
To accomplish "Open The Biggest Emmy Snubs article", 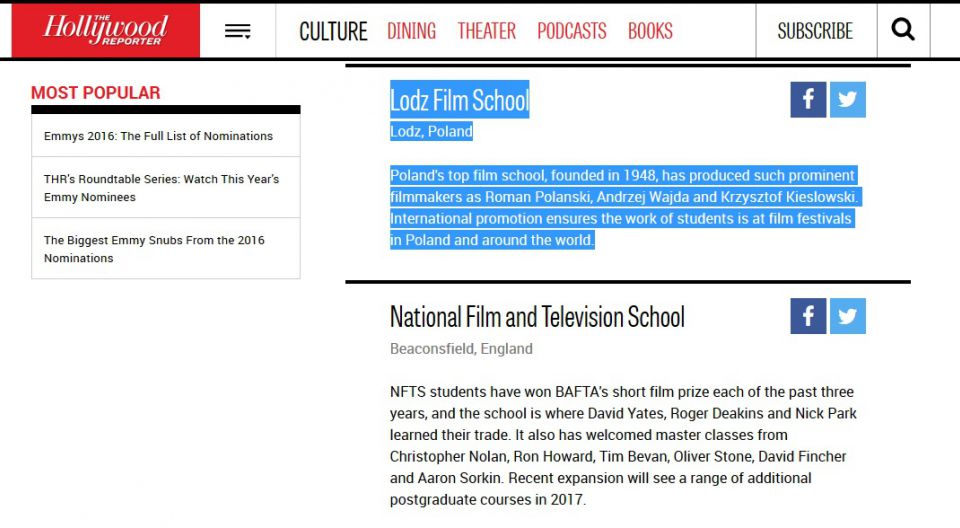I will click(x=154, y=249).
